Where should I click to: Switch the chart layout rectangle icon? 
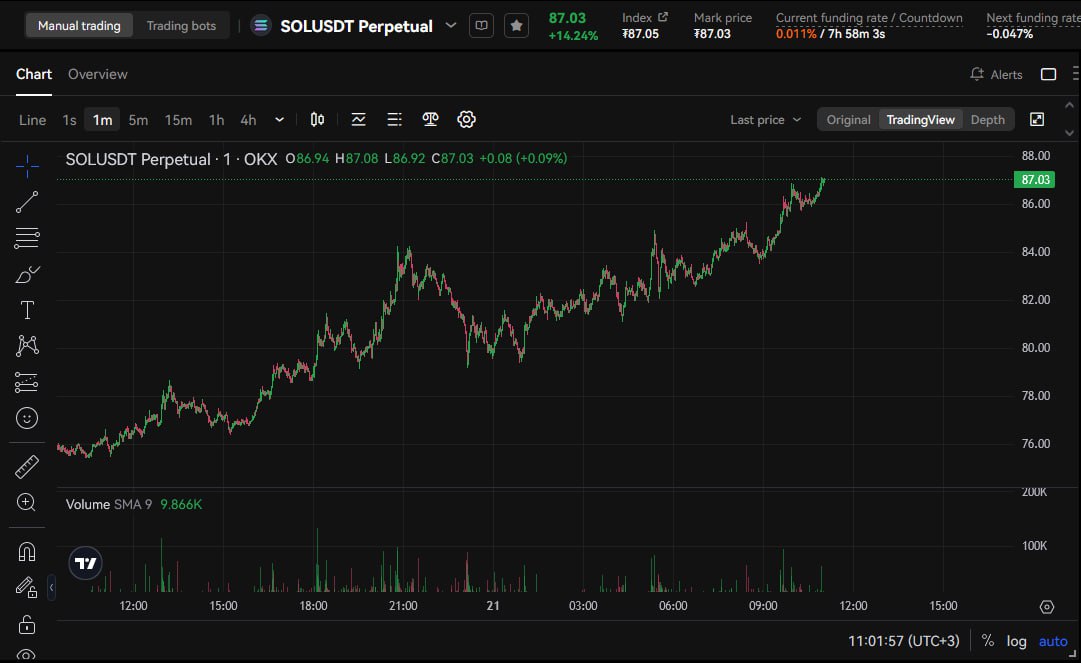pos(1049,74)
